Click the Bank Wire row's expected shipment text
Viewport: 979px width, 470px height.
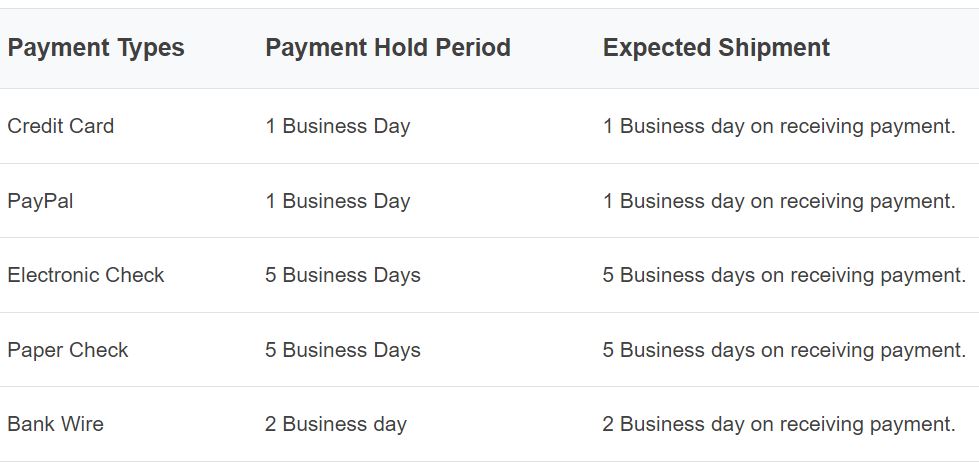click(x=779, y=424)
